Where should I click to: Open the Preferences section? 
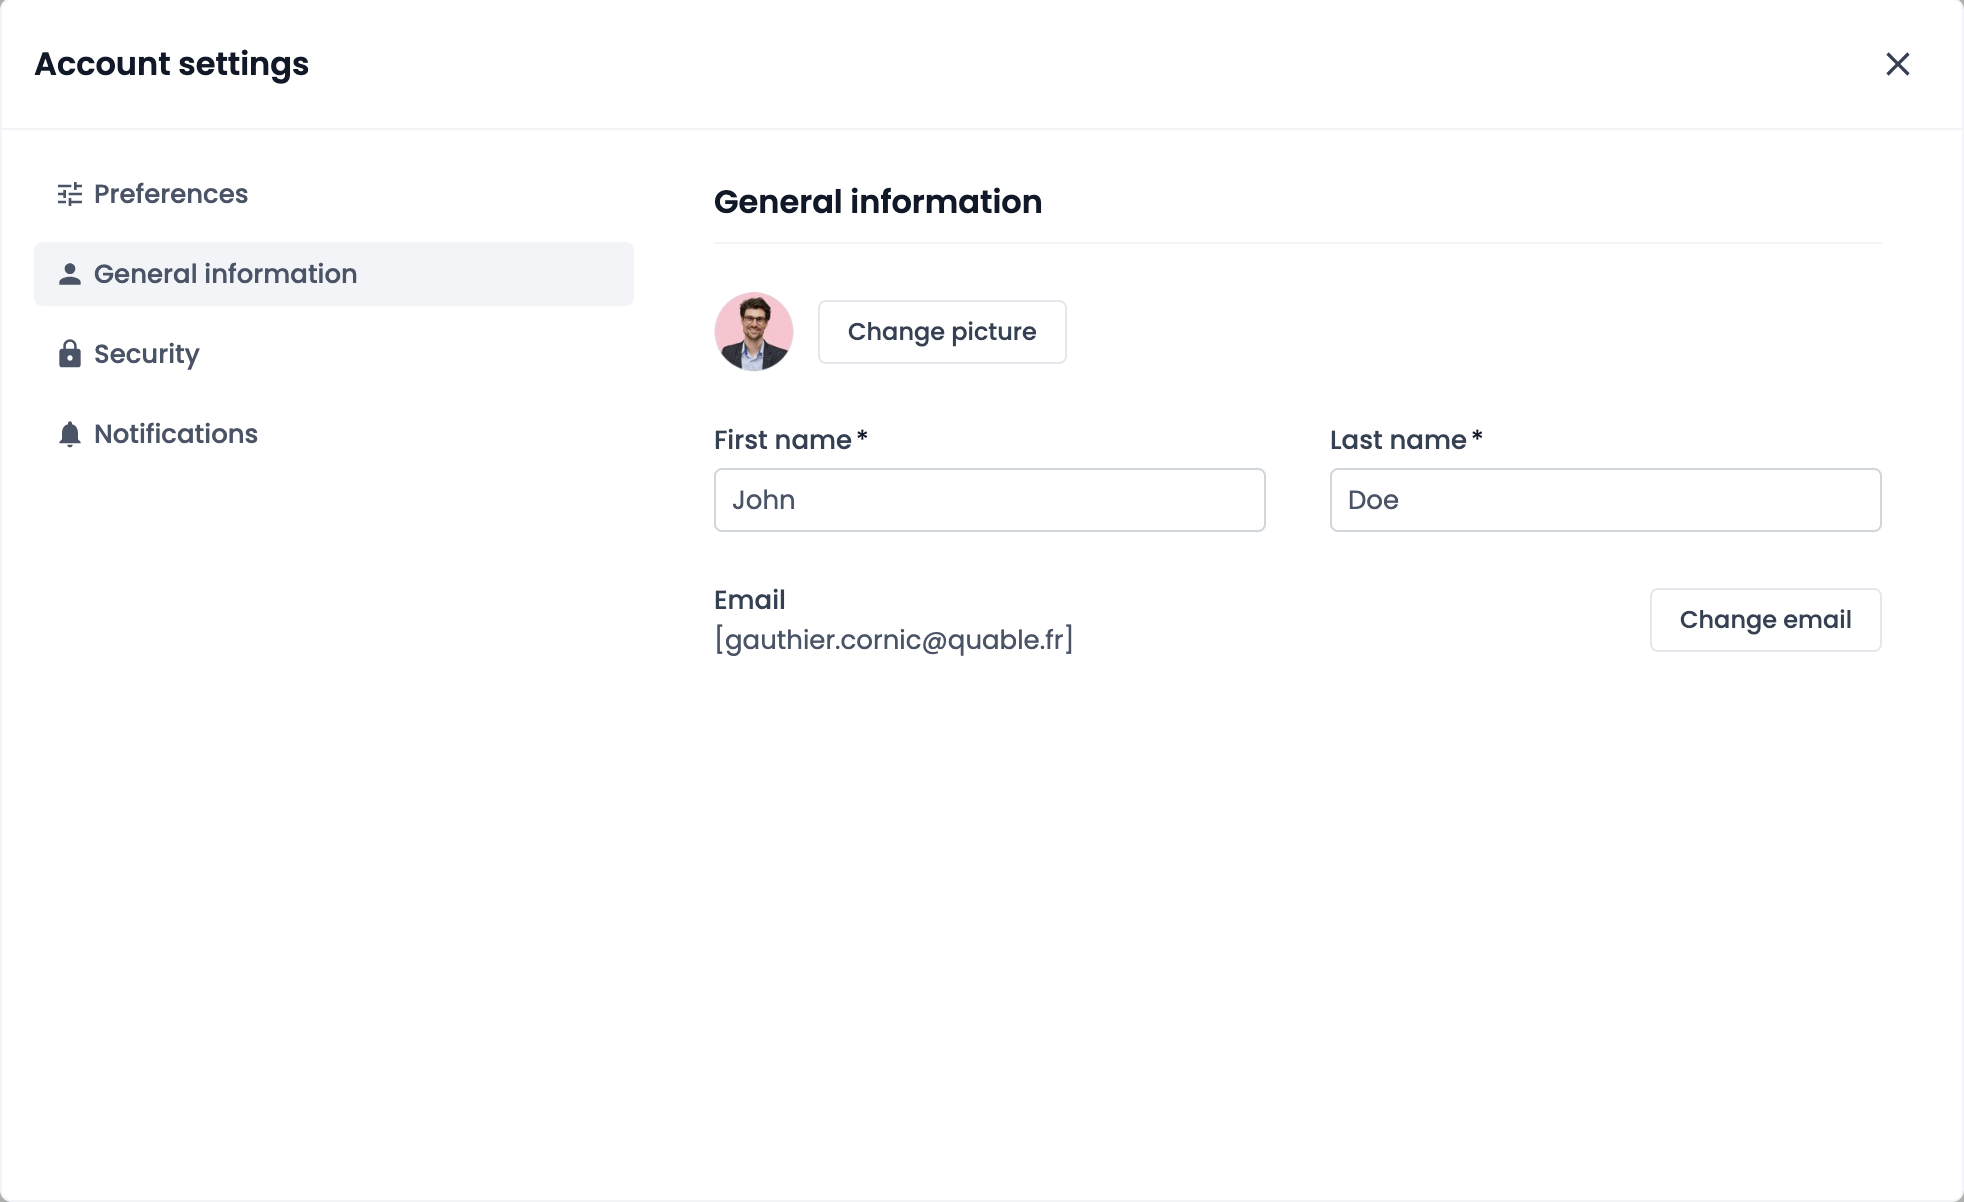[x=170, y=194]
